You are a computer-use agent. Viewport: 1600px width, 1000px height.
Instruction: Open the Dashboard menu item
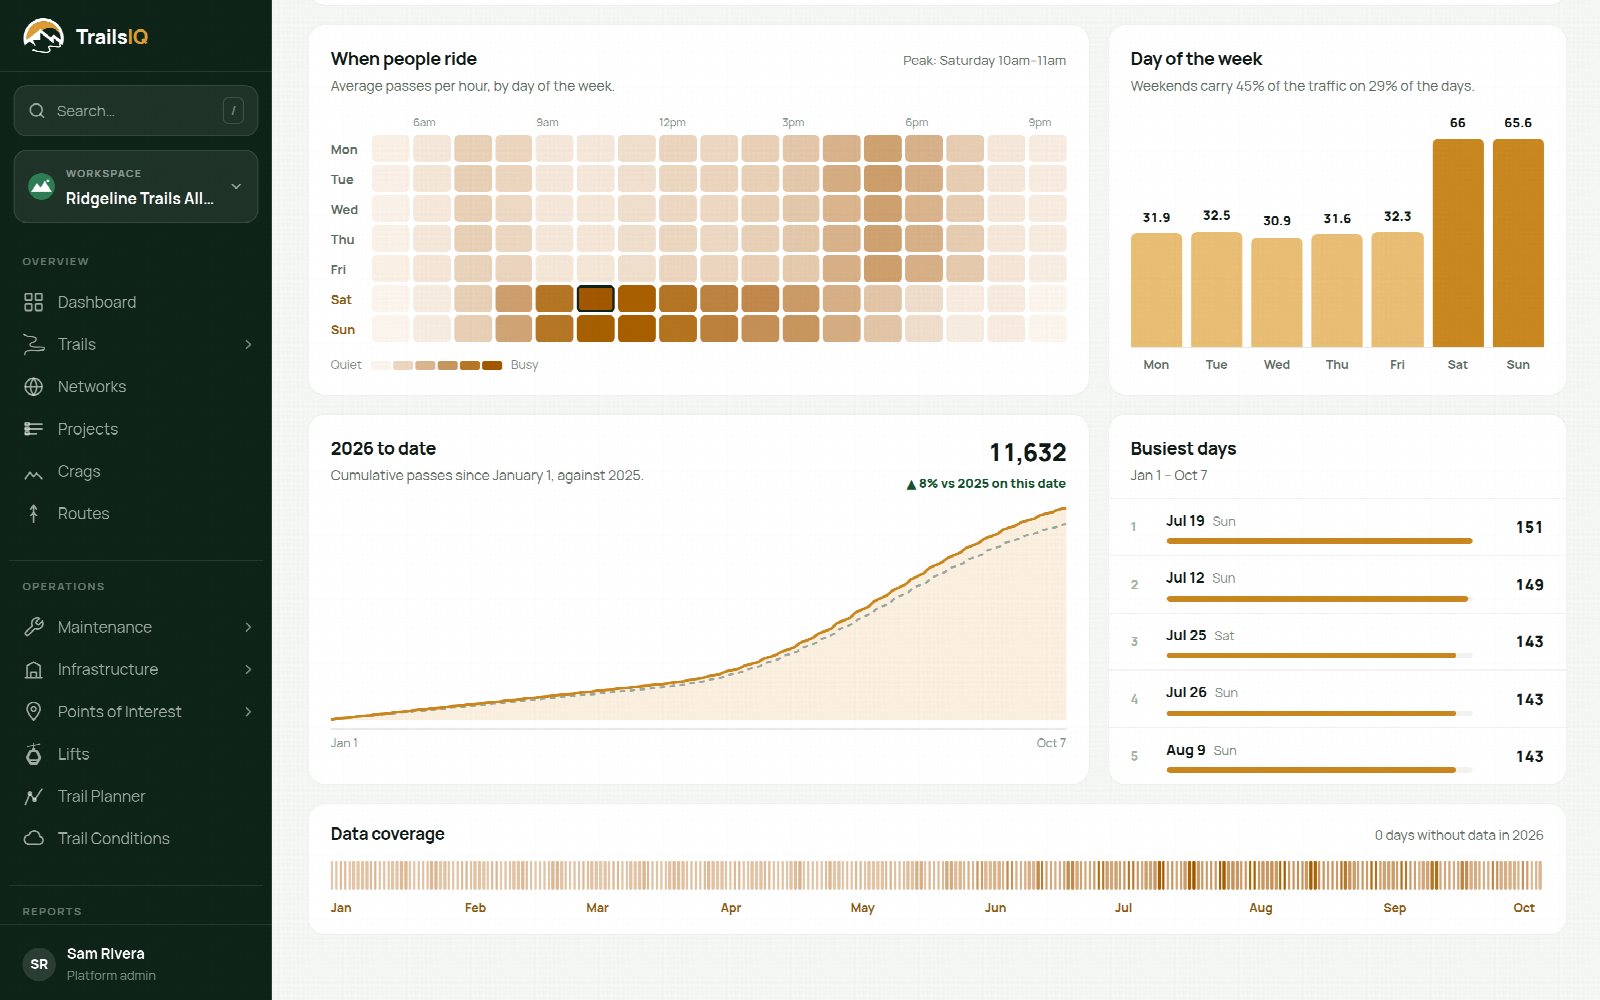(136, 302)
